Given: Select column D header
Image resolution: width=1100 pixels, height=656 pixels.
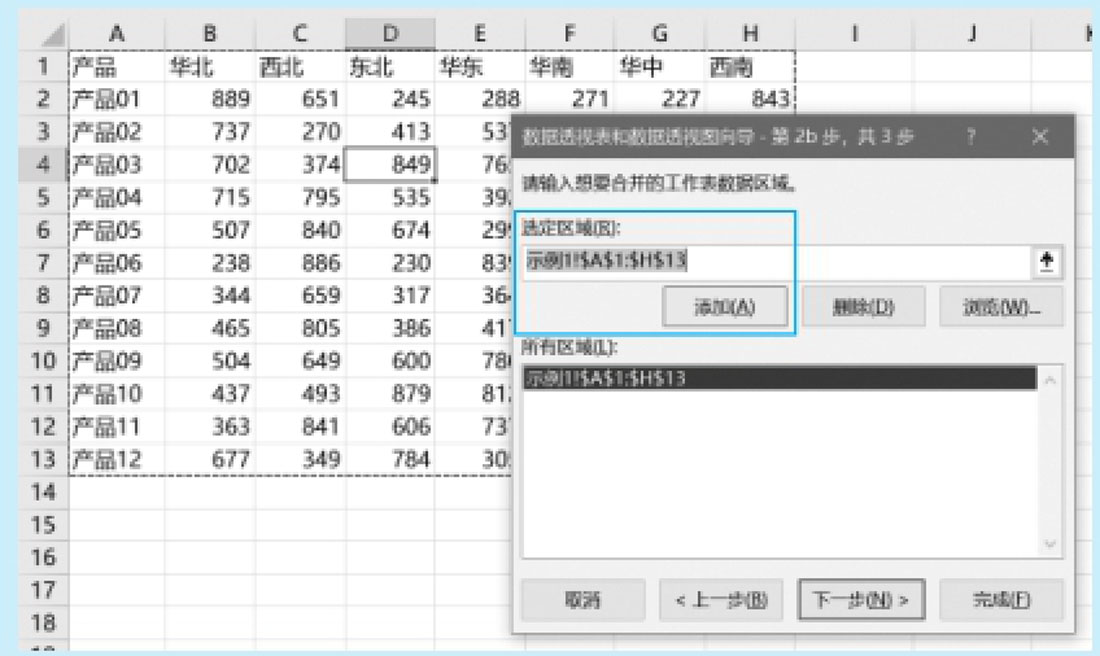Looking at the screenshot, I should click(x=390, y=34).
